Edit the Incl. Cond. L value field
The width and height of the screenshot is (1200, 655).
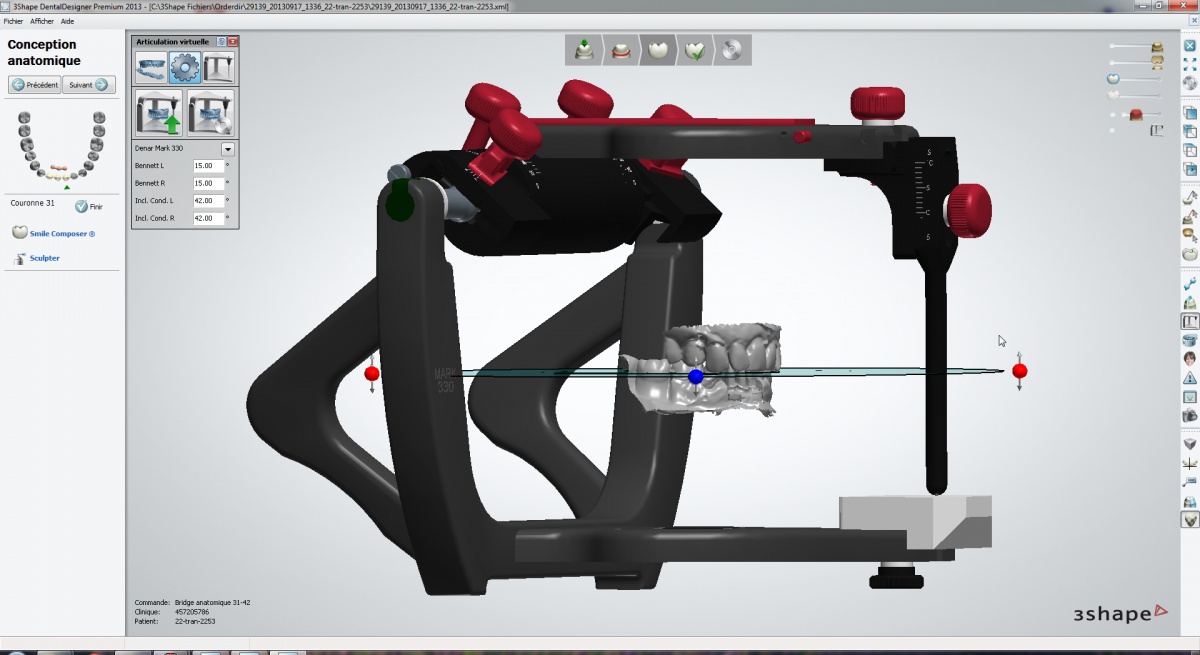pos(208,201)
